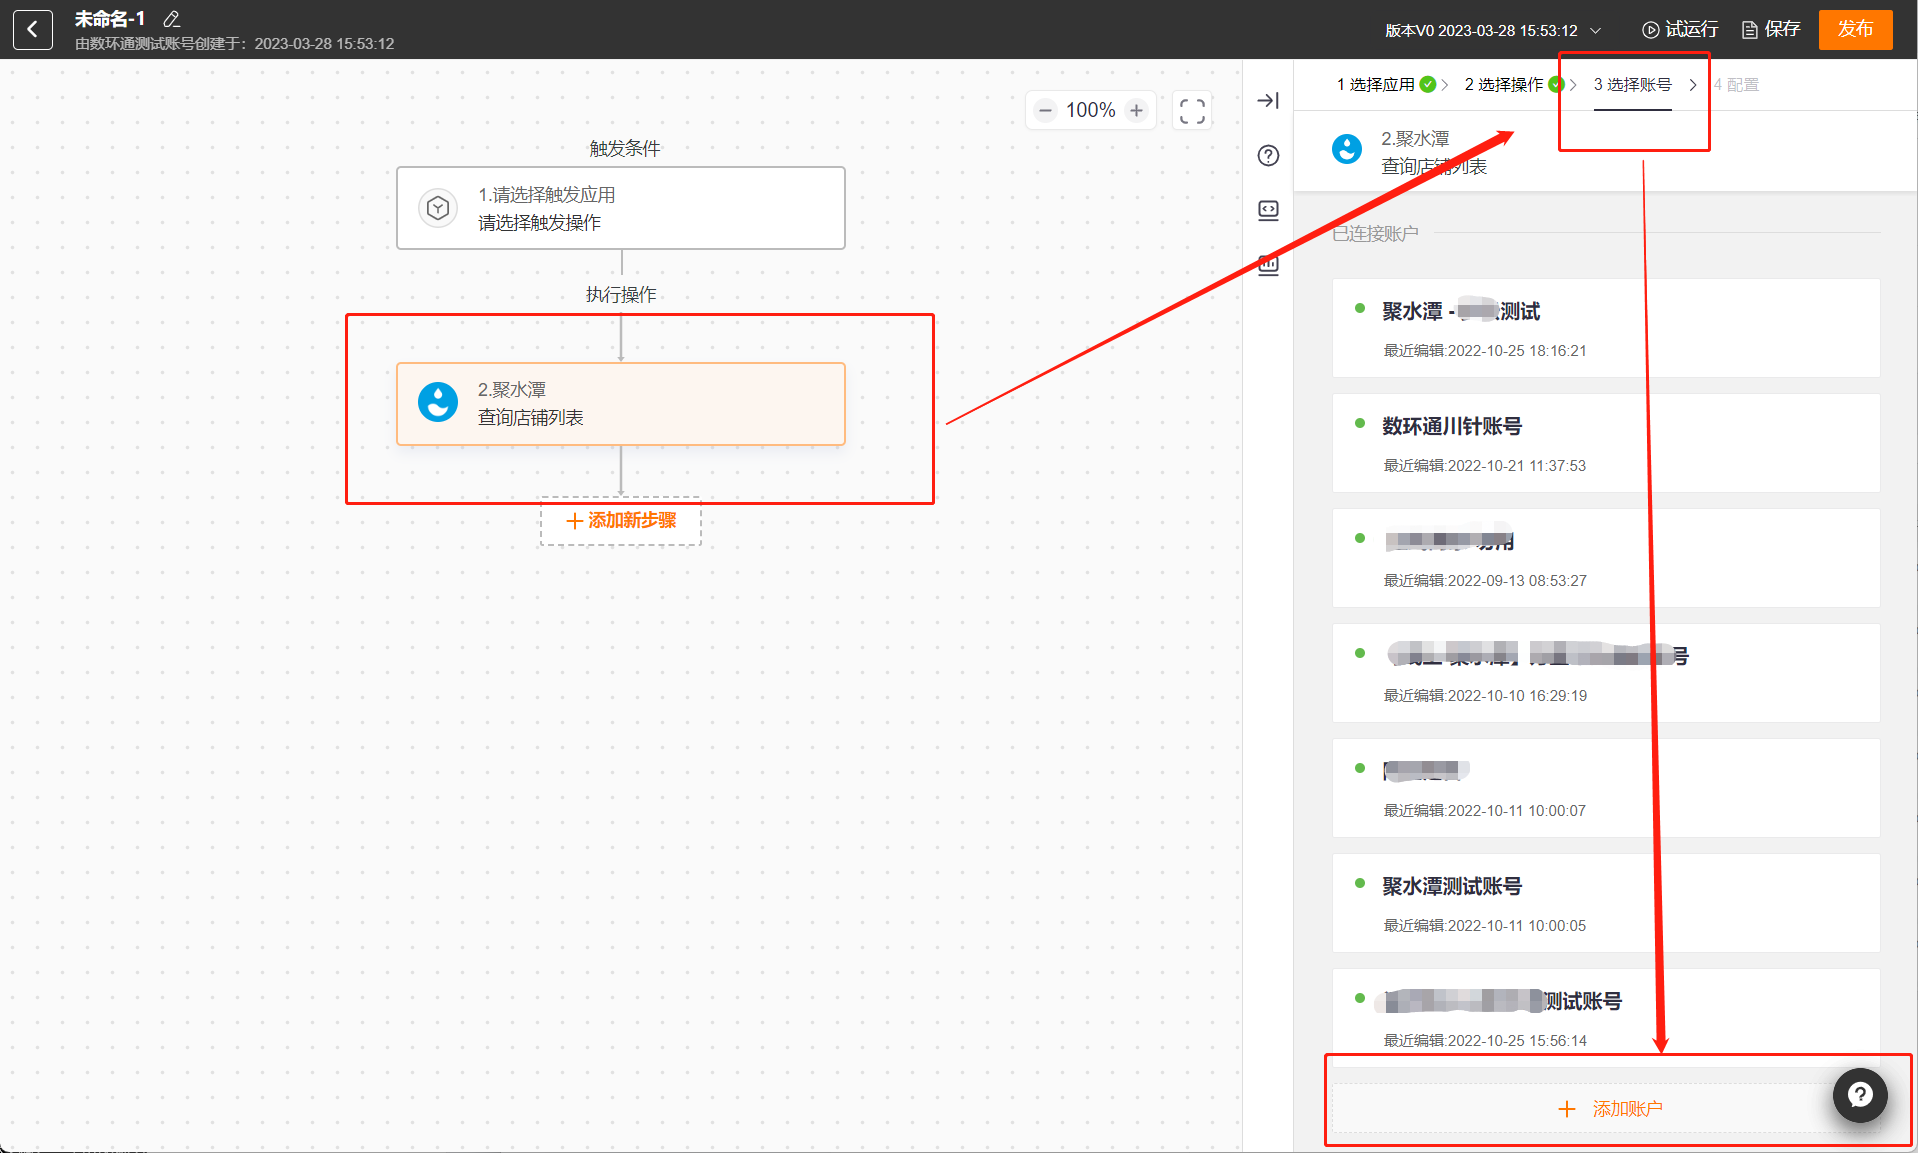Click the orange 发布 publish button
1918x1153 pixels.
(x=1855, y=30)
